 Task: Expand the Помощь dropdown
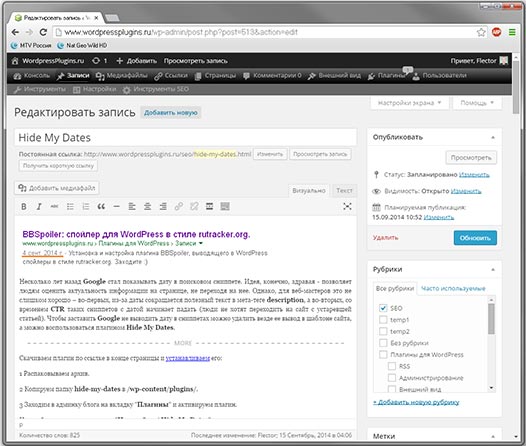tap(477, 103)
